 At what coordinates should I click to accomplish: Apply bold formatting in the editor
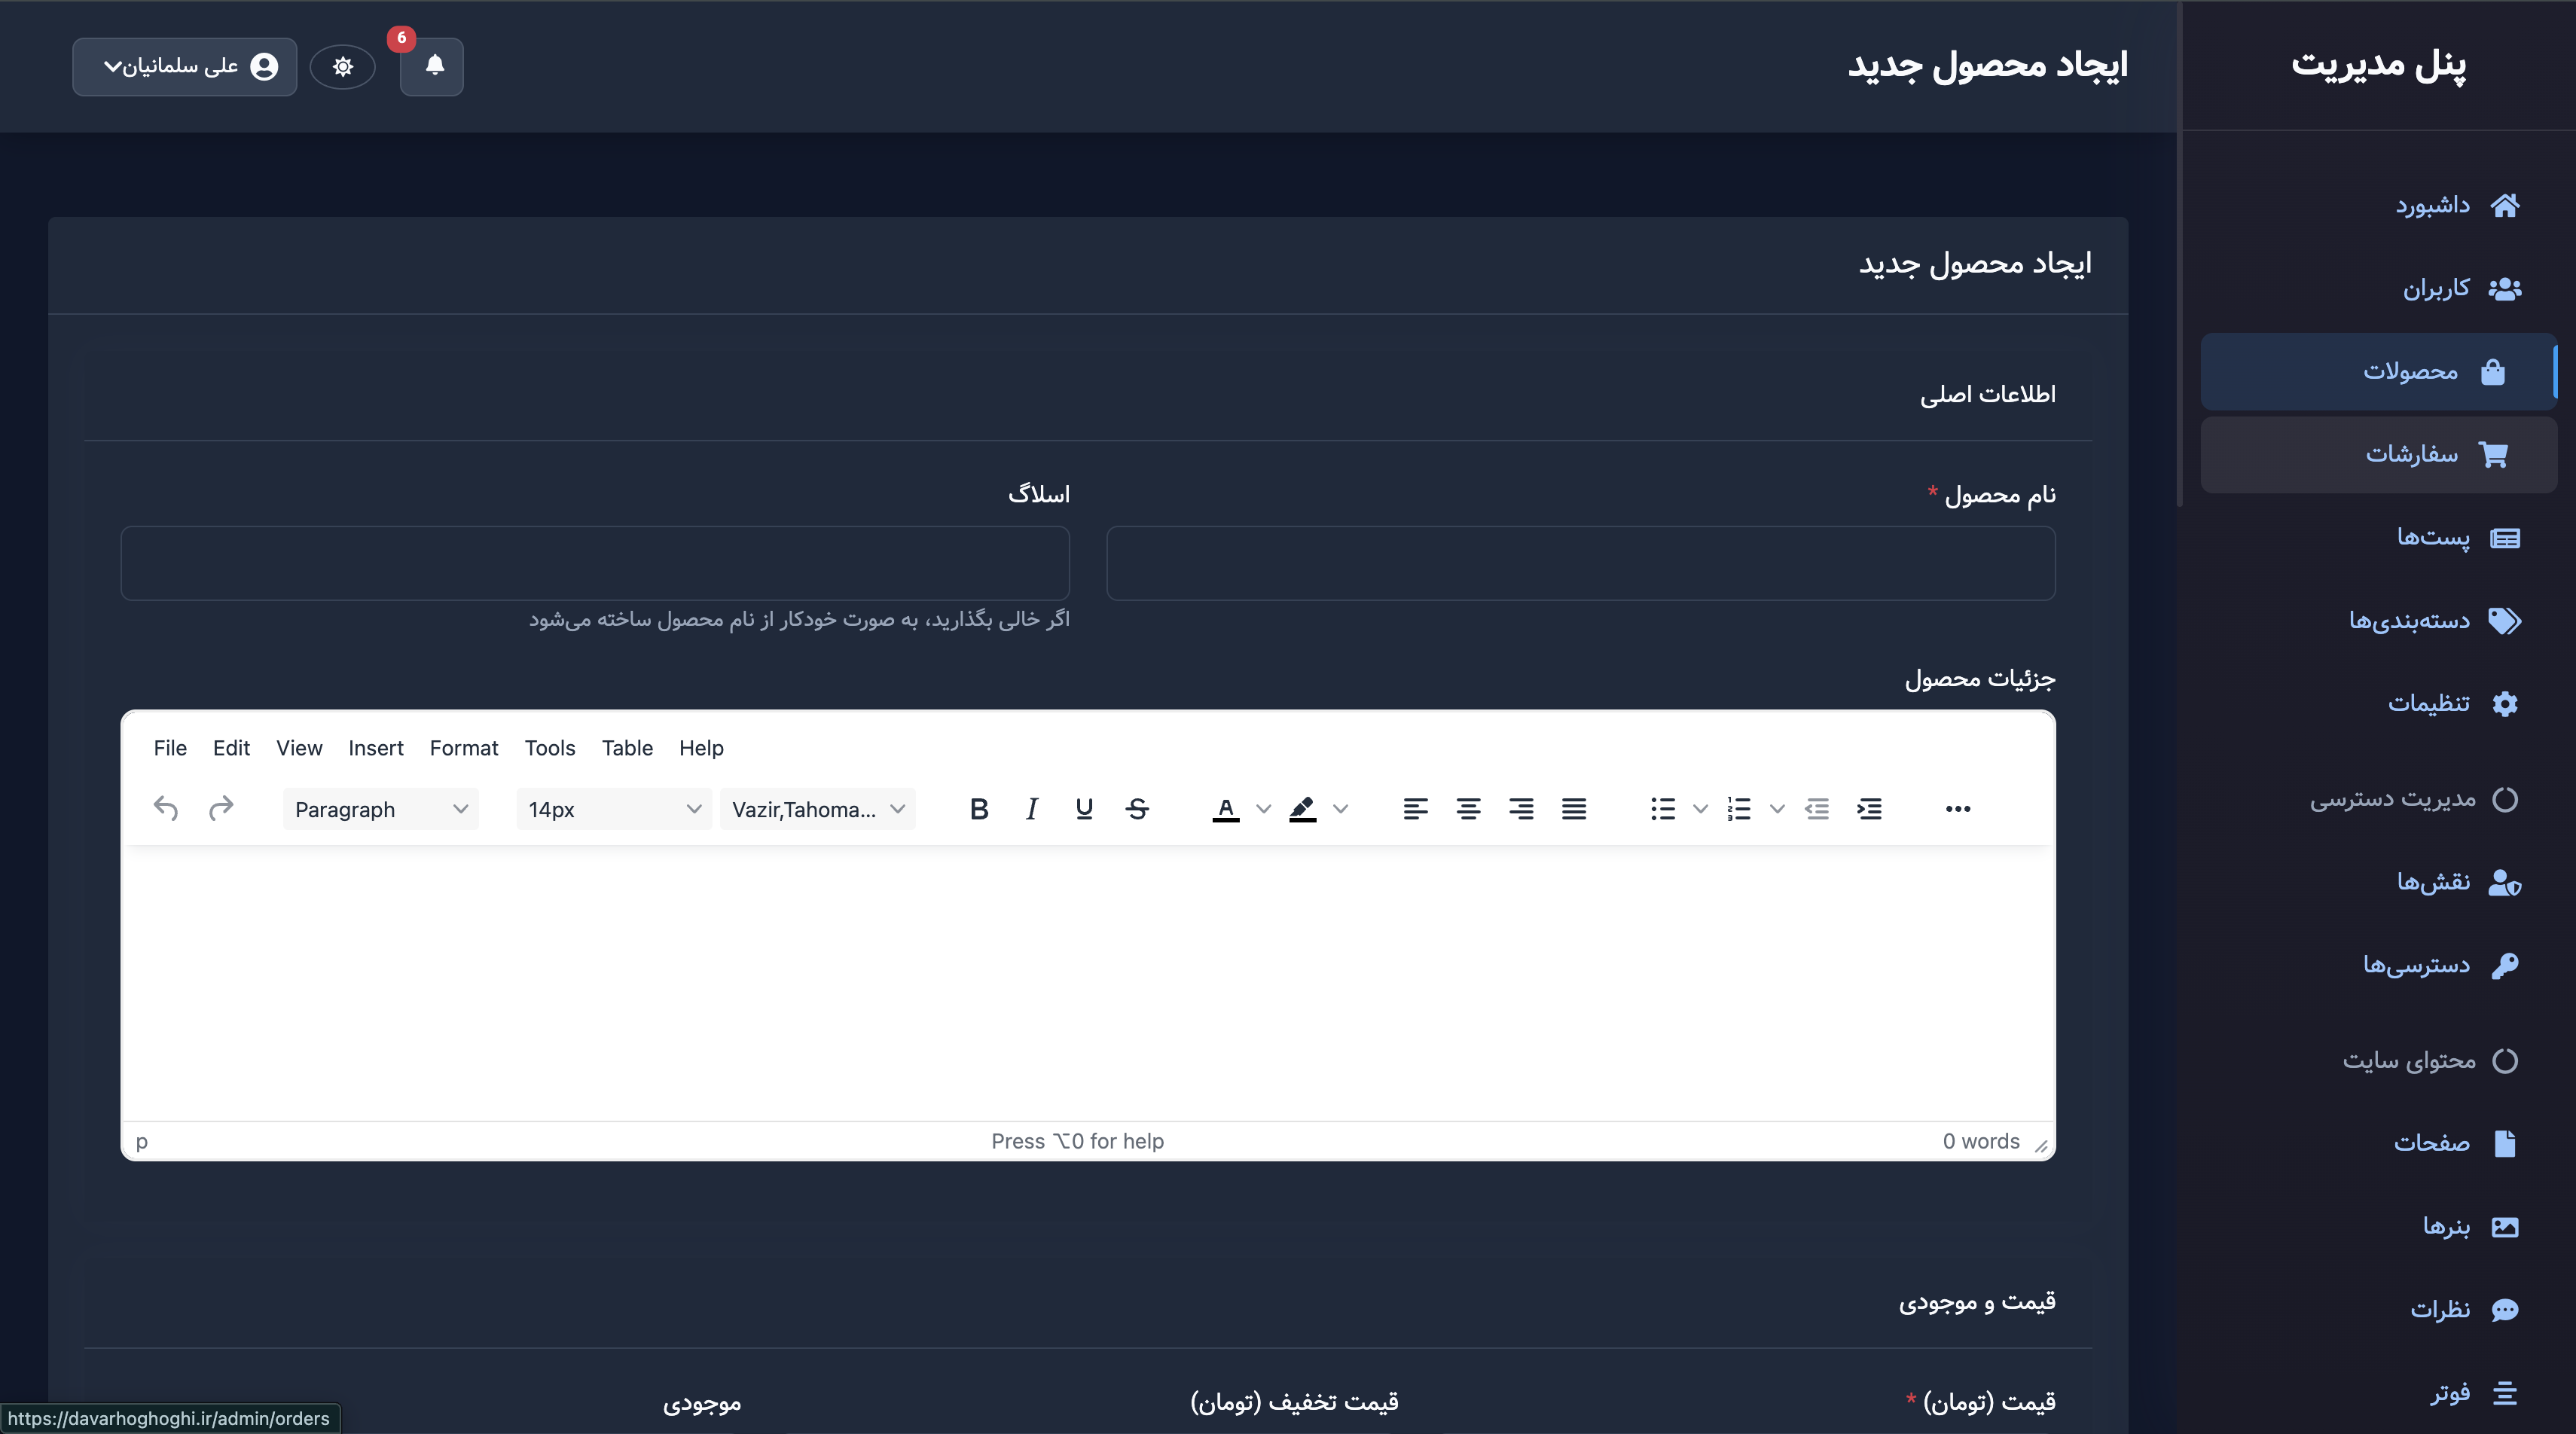[x=978, y=809]
